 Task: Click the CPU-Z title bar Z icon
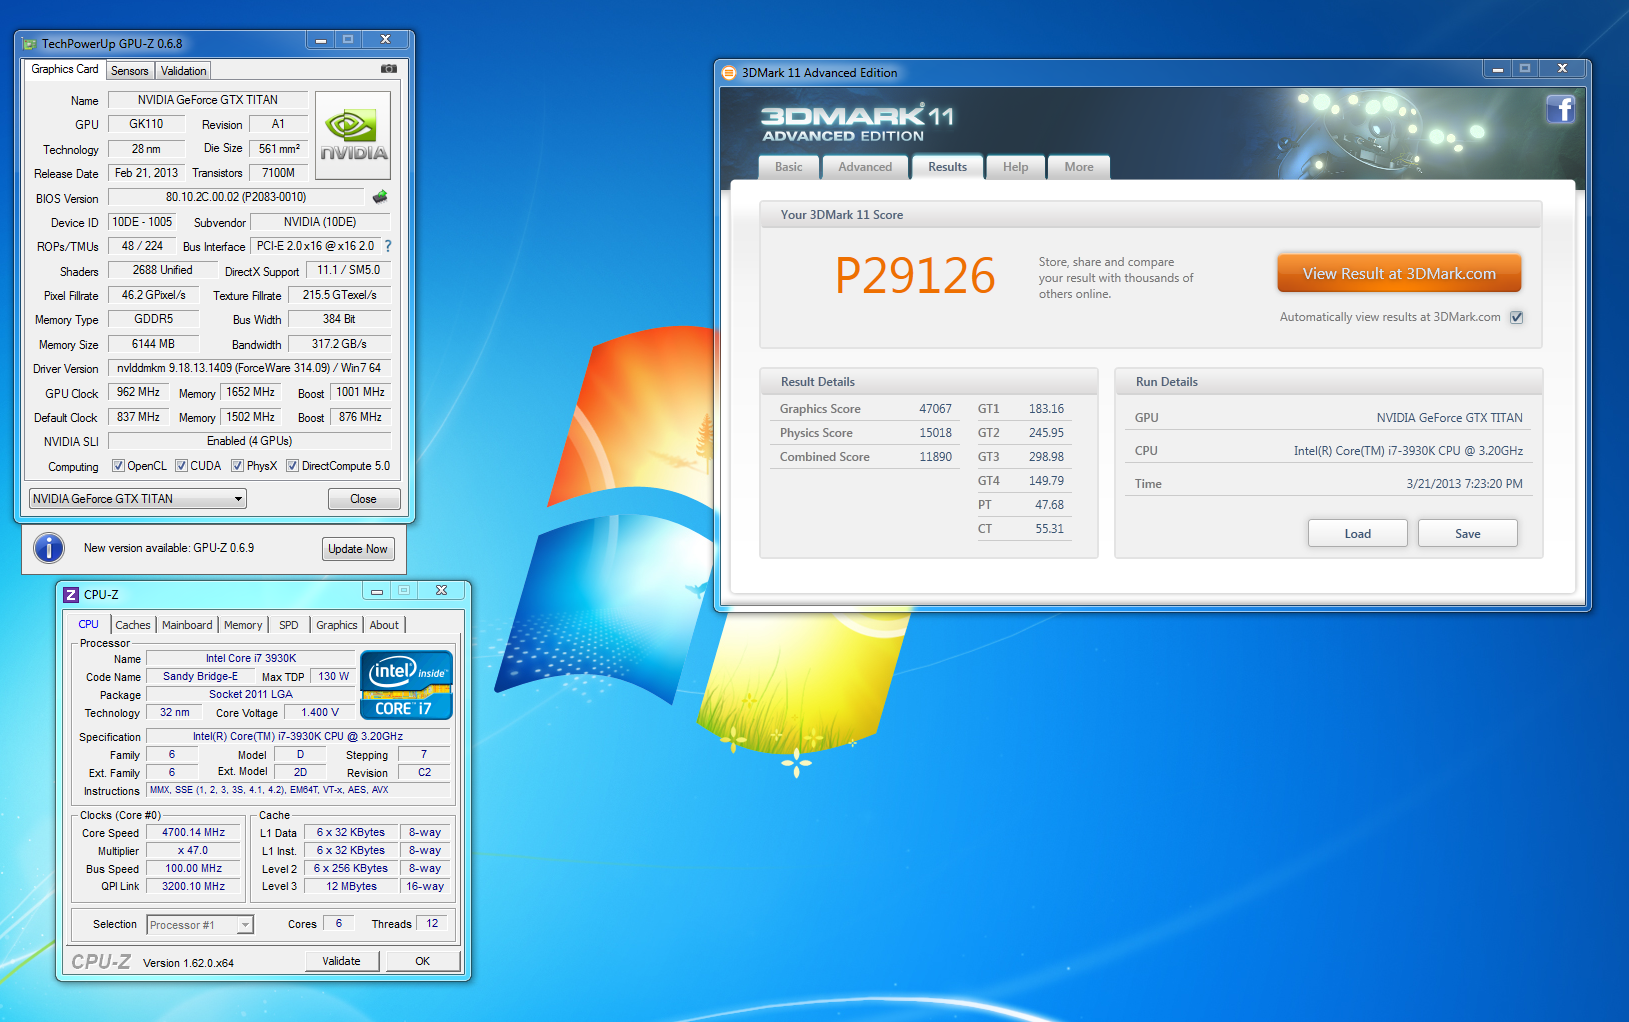71,595
